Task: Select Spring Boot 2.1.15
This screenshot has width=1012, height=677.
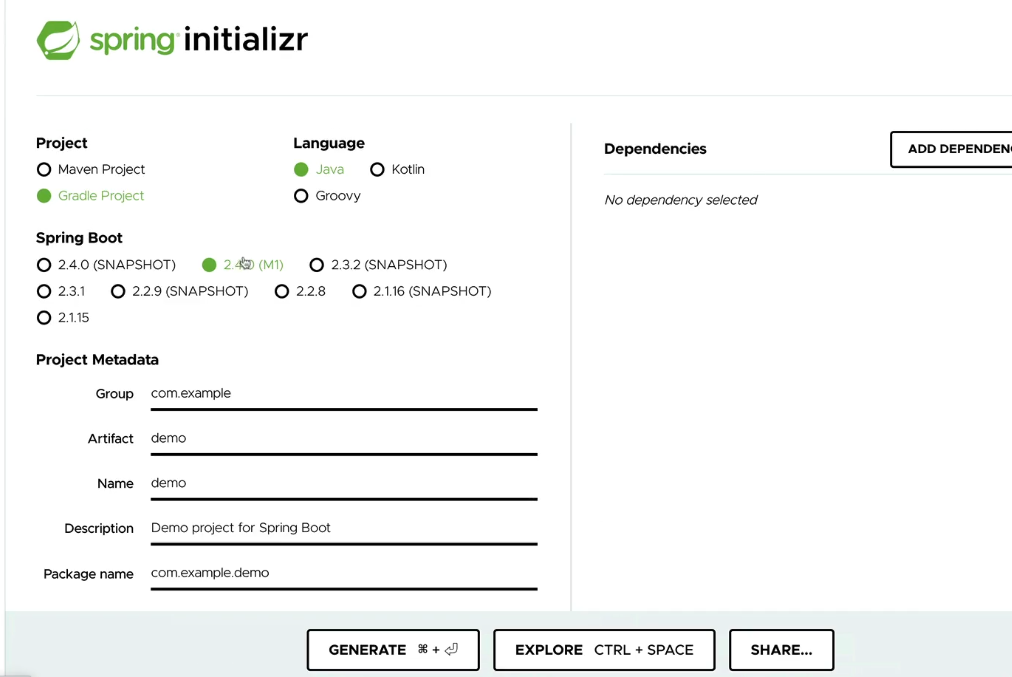Action: click(x=44, y=318)
